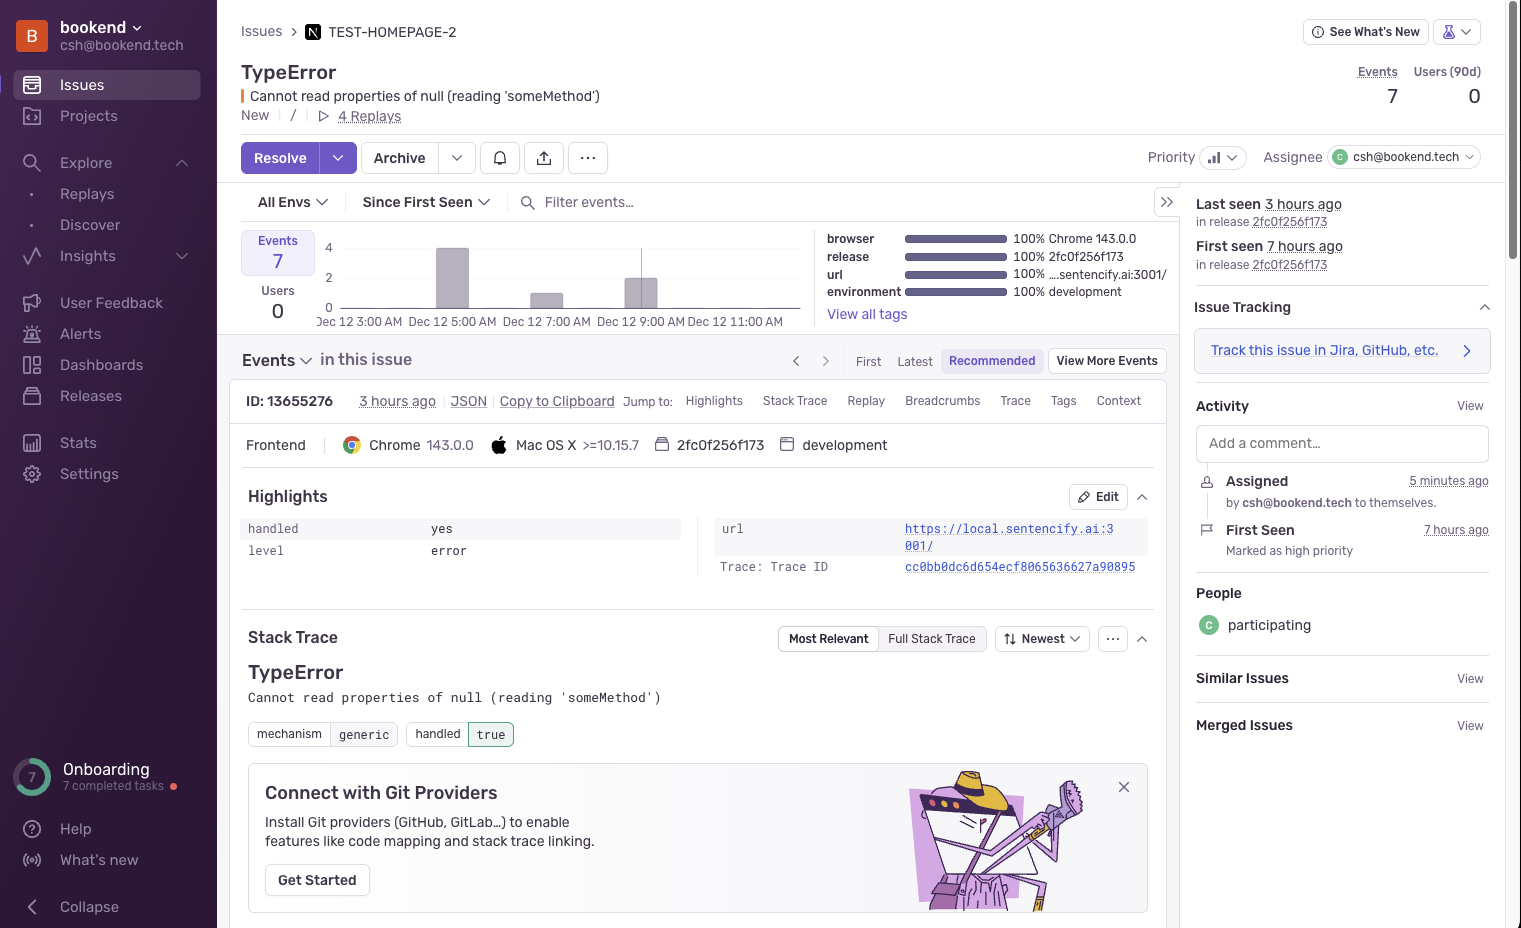Collapse the right sidebar with double-chevron icon
1521x928 pixels.
tap(1166, 202)
